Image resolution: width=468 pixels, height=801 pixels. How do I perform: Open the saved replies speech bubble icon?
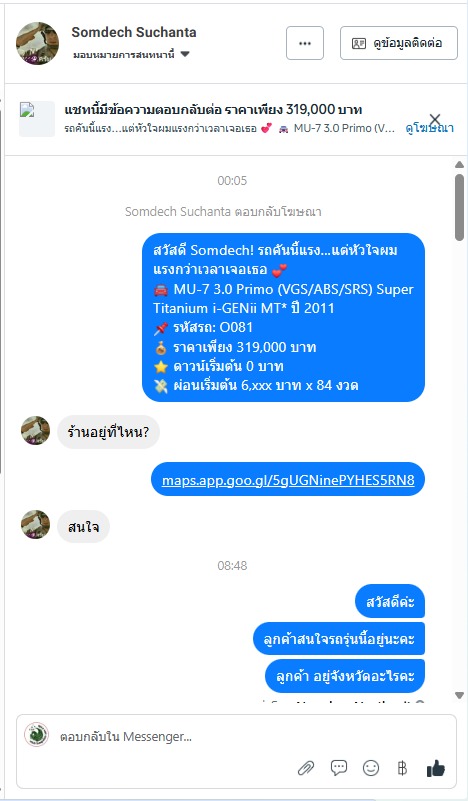tap(339, 767)
